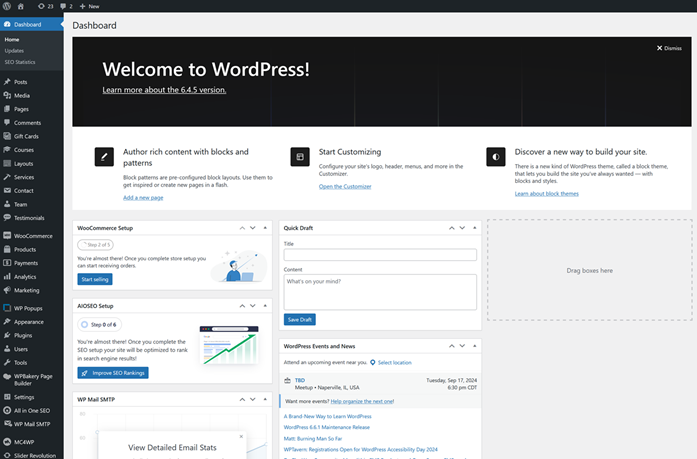Dismiss the Welcome to WordPress panel
The height and width of the screenshot is (459, 697).
(x=669, y=48)
